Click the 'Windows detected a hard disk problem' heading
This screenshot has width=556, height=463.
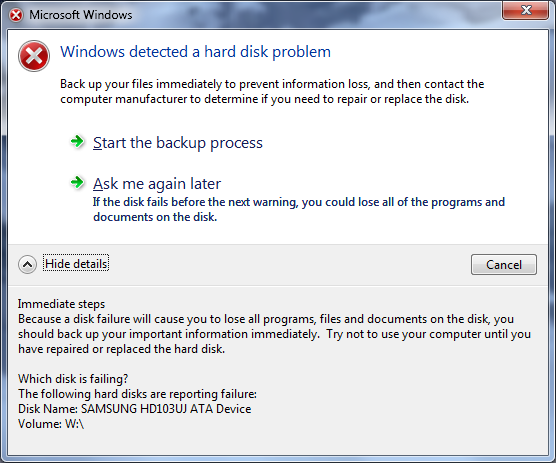tap(195, 52)
